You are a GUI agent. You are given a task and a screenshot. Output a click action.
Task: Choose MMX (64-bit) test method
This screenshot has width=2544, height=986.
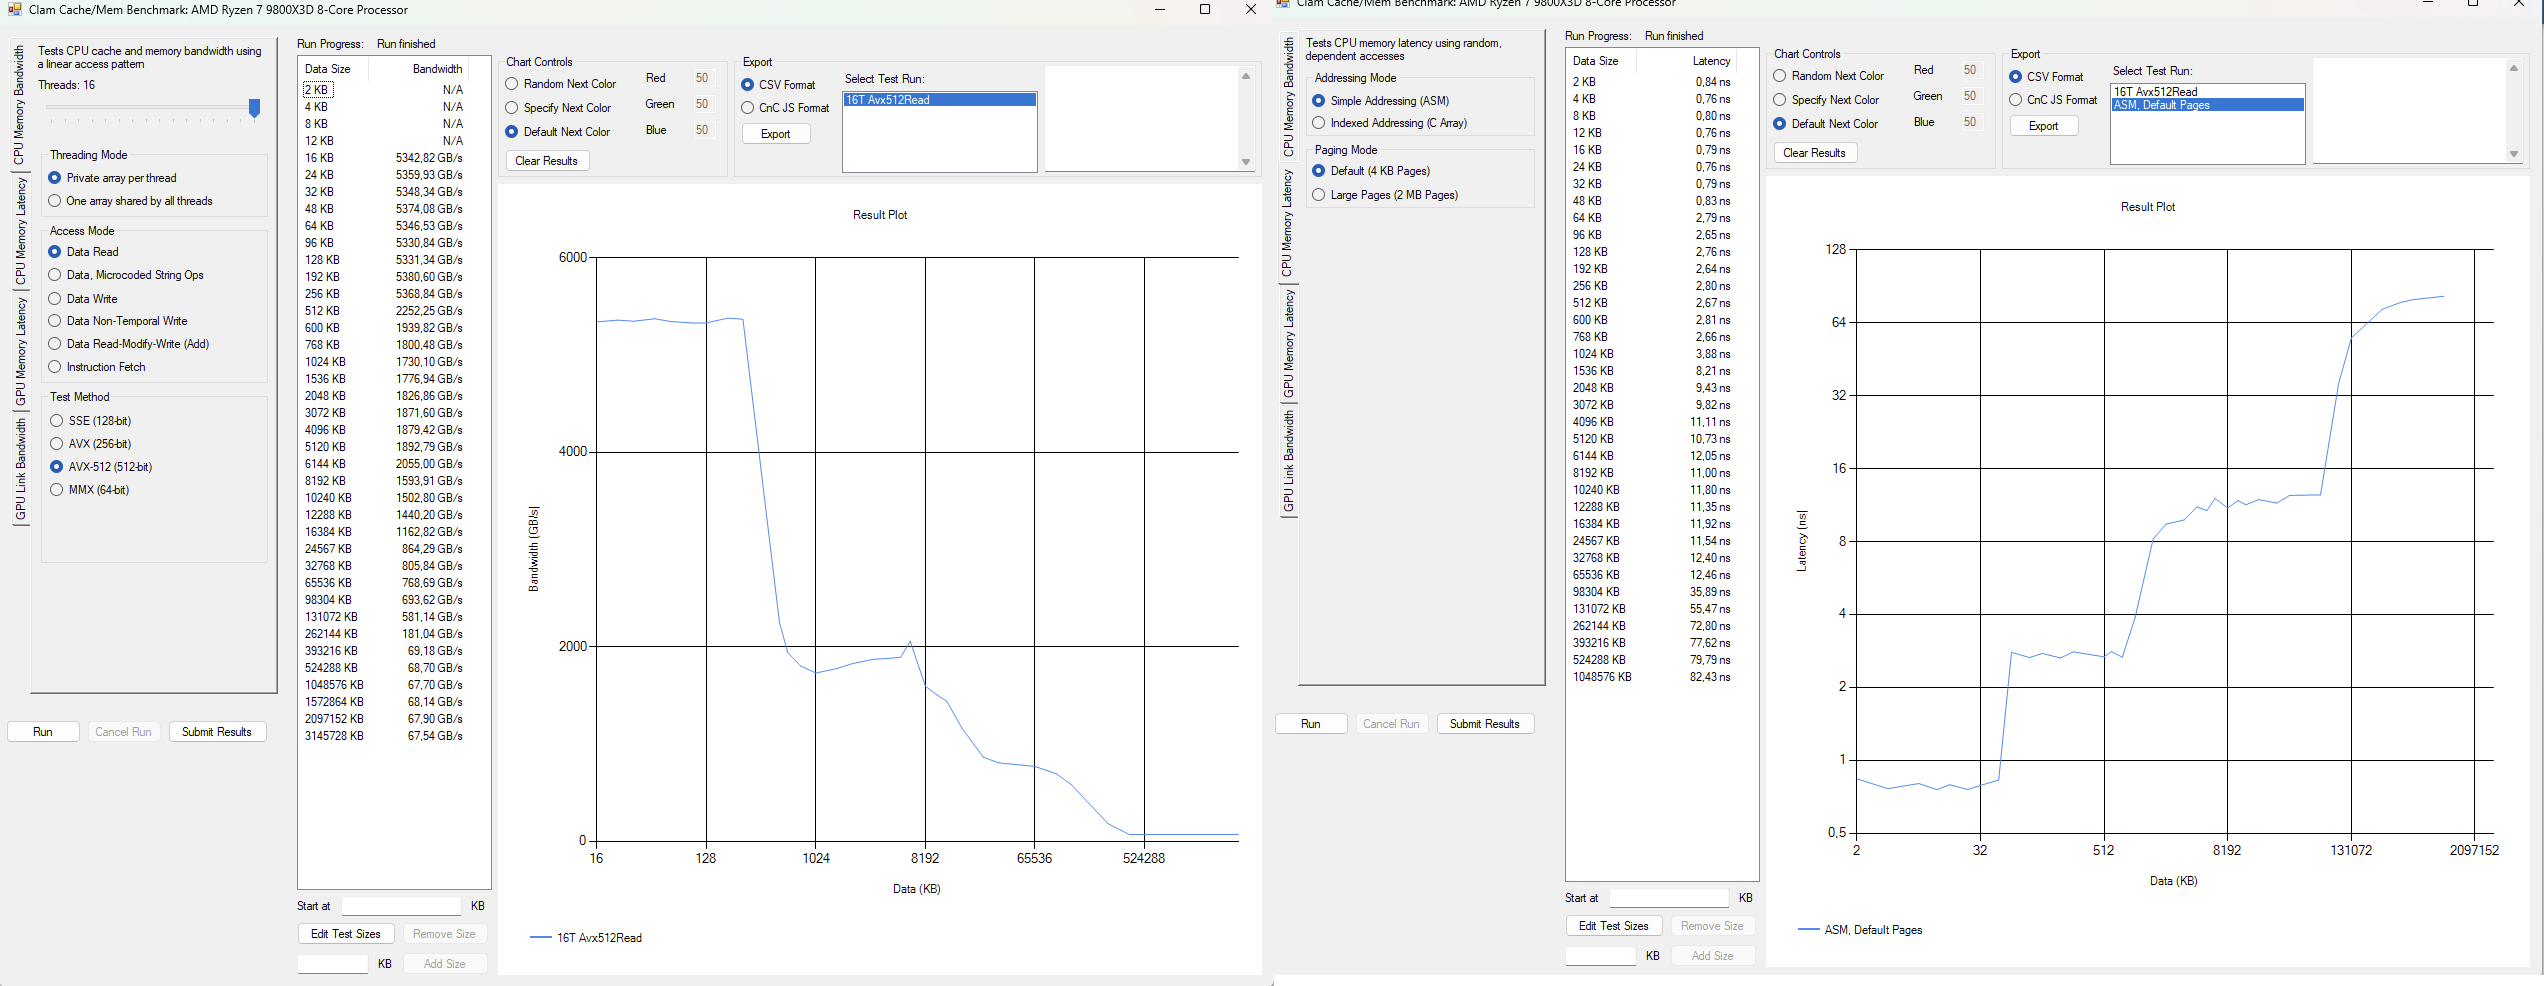[90, 490]
